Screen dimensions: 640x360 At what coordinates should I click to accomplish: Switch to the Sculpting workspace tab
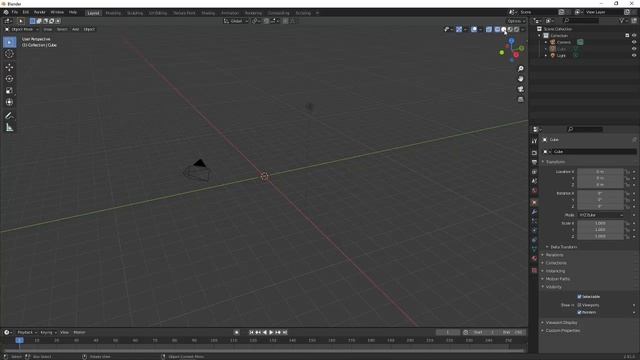coord(135,13)
